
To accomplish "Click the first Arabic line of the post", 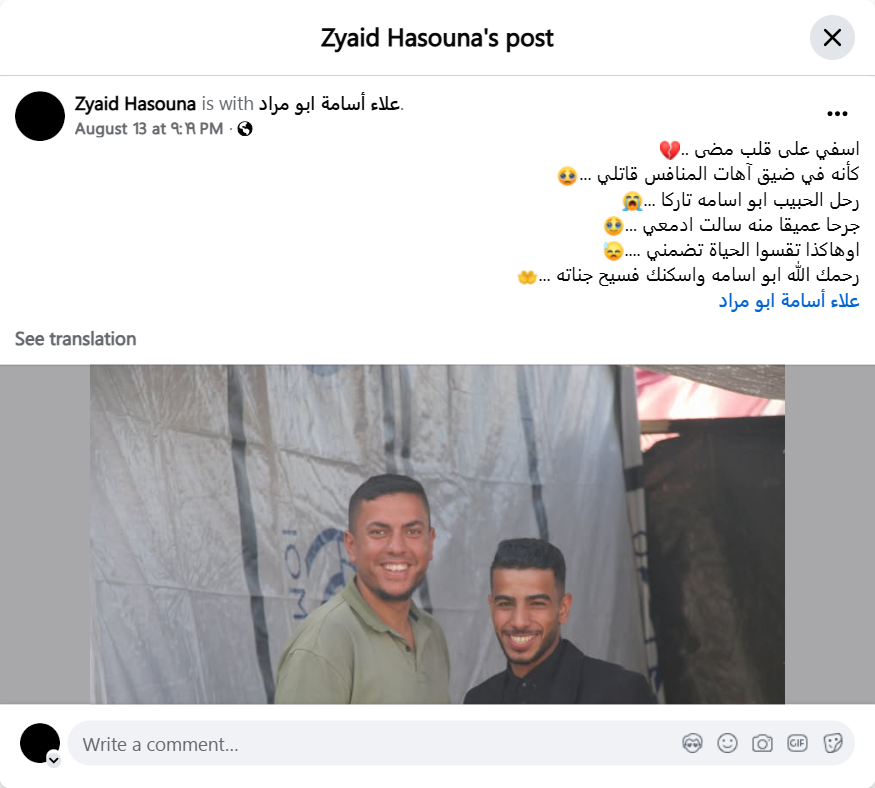I will (759, 149).
